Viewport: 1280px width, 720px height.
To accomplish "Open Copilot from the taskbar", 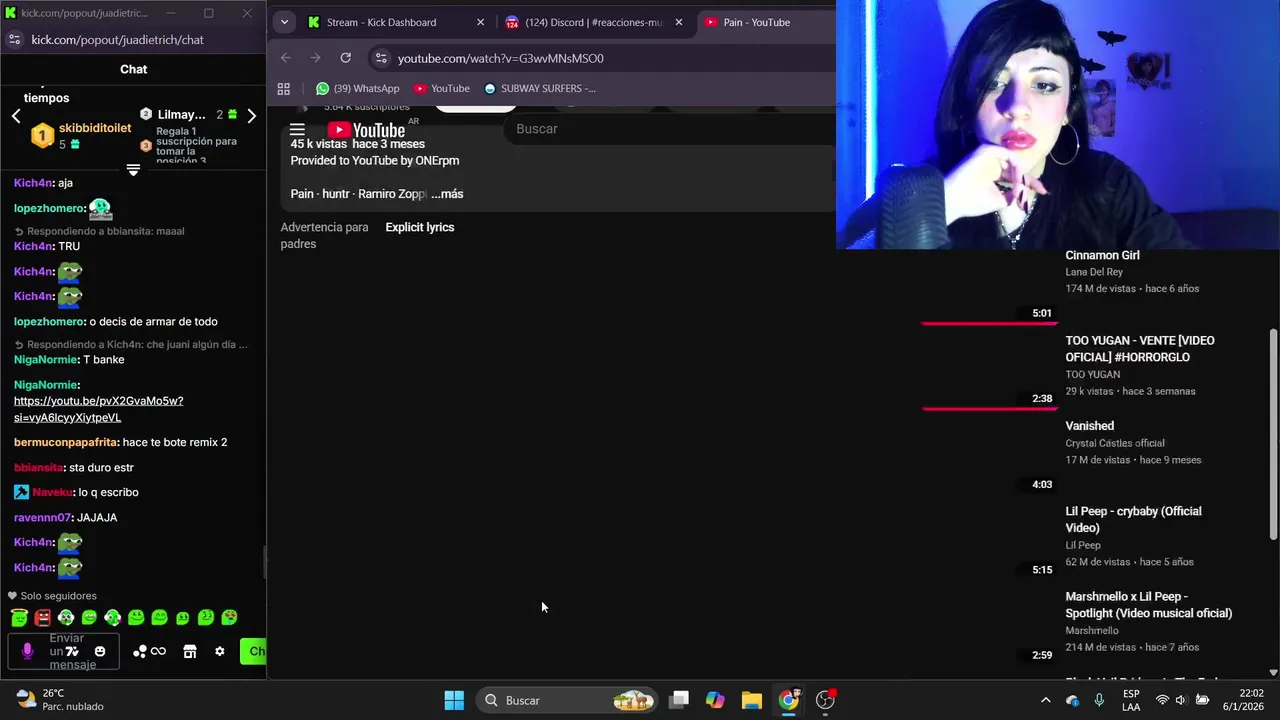I will click(715, 700).
